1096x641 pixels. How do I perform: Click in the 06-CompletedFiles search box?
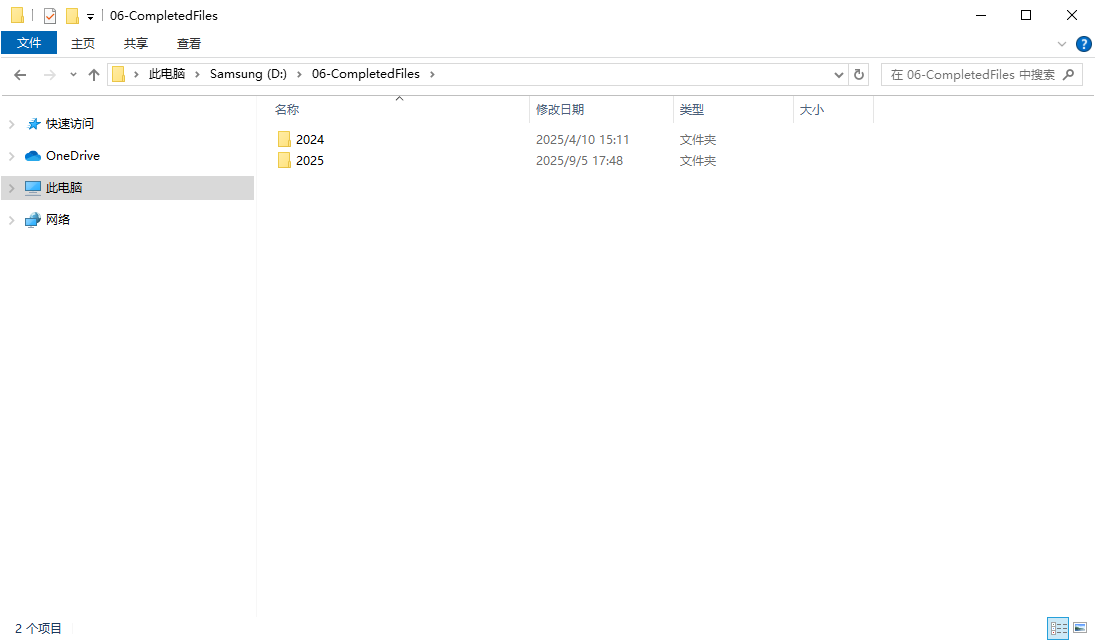(x=970, y=74)
